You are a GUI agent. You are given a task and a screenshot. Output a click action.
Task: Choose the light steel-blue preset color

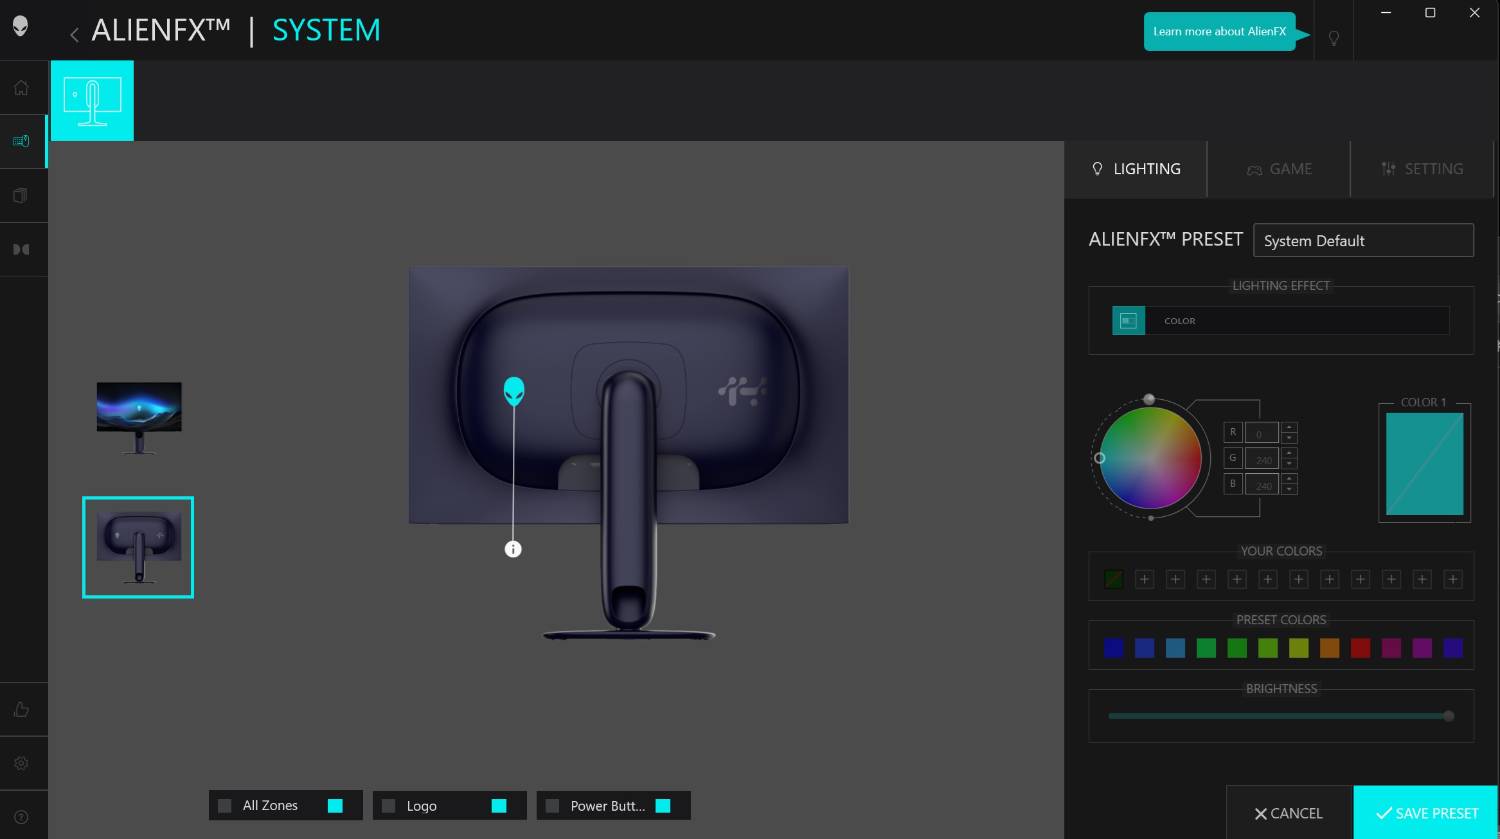[1175, 648]
